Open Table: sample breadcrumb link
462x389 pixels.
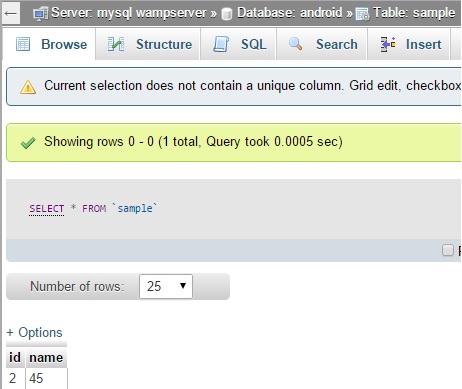click(x=414, y=13)
